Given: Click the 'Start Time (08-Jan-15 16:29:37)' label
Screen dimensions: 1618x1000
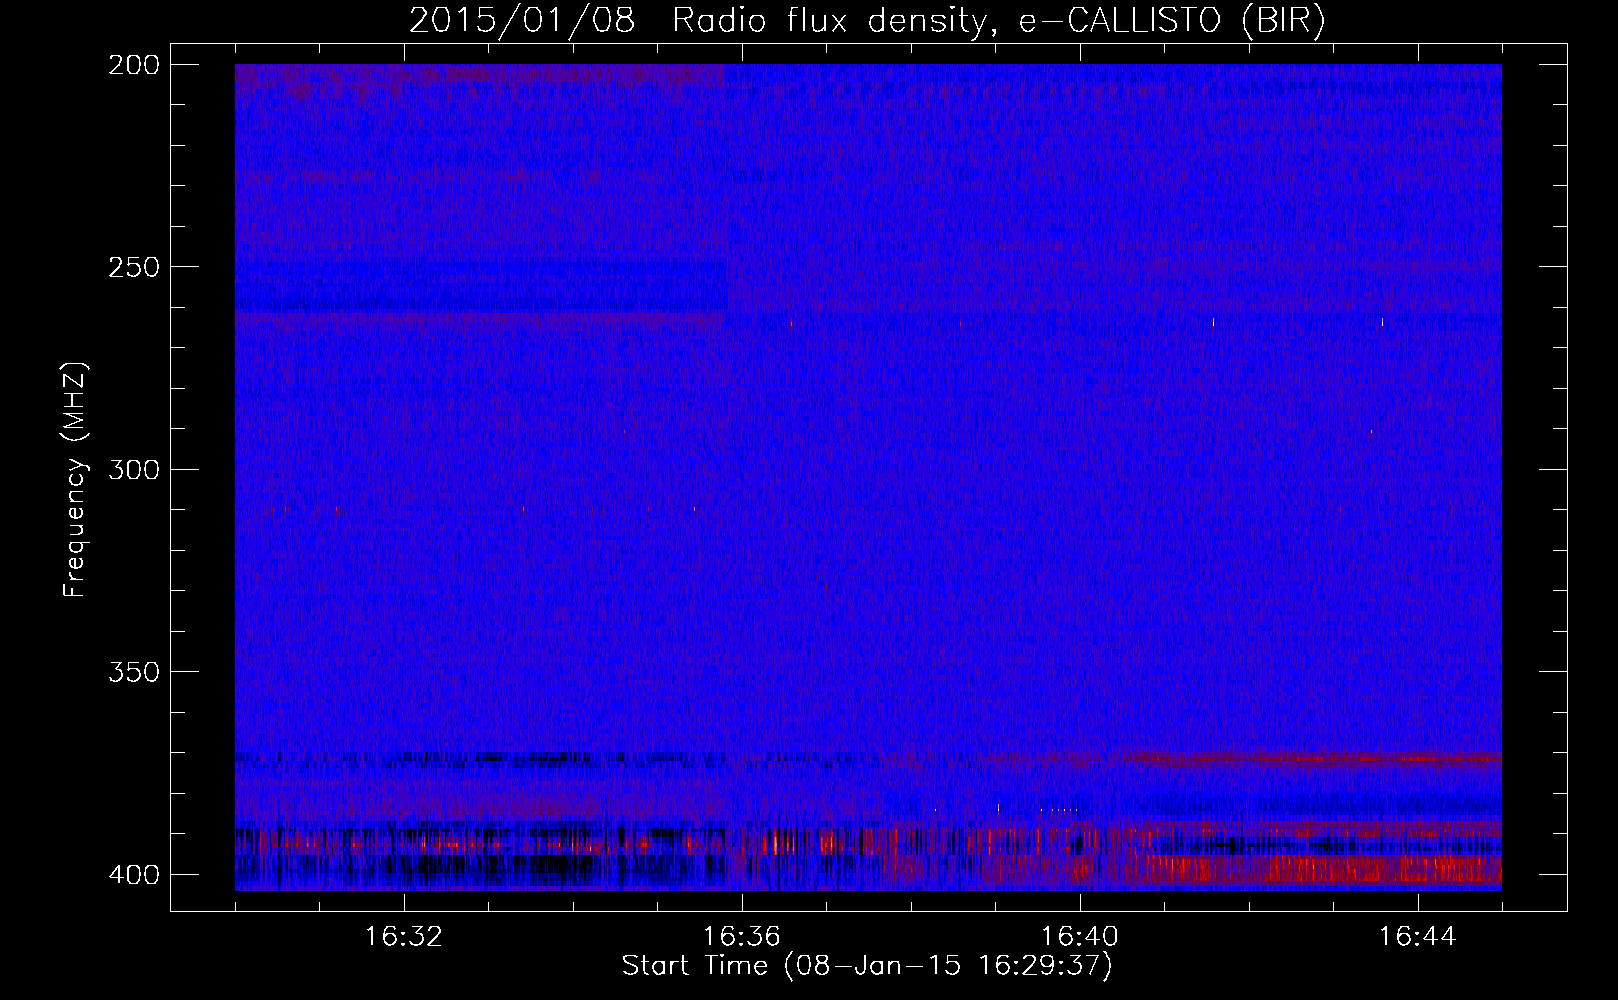Looking at the screenshot, I should [x=867, y=966].
